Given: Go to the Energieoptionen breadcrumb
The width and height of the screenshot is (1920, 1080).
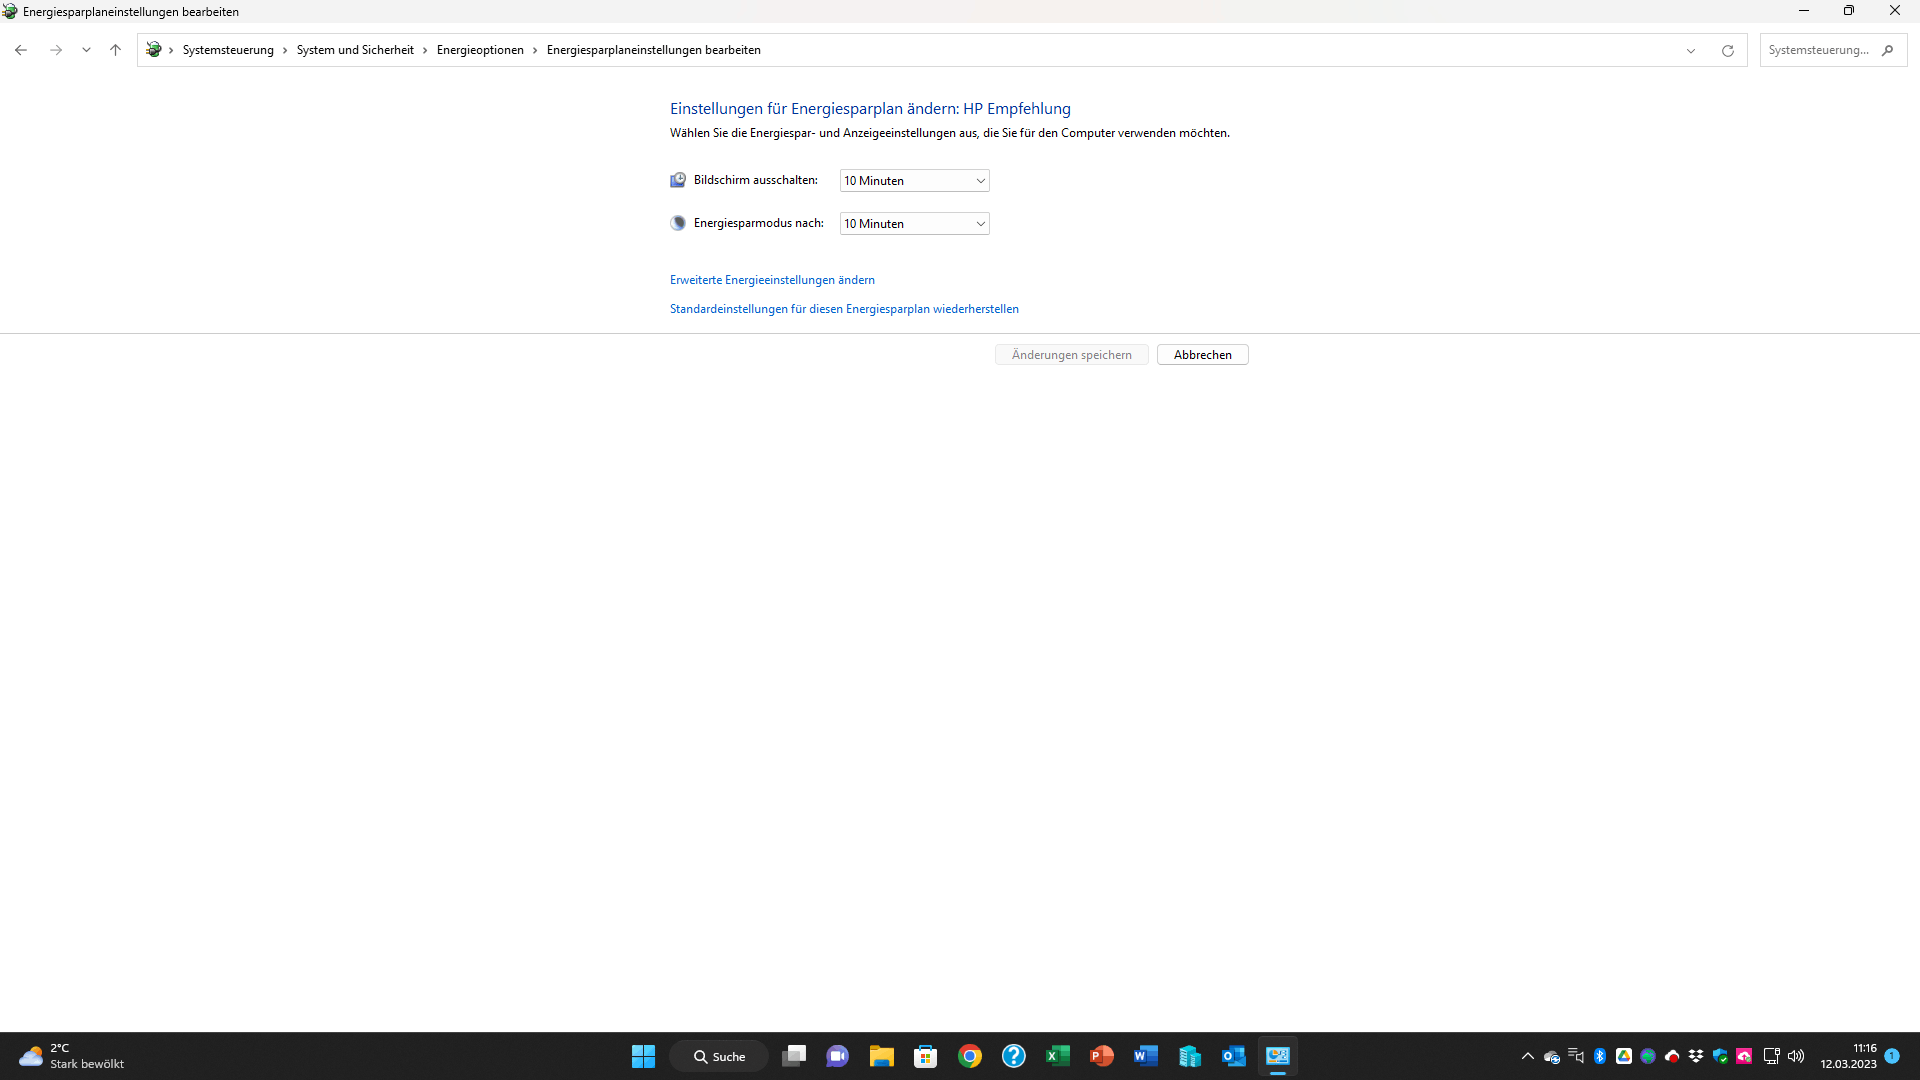Looking at the screenshot, I should (x=480, y=50).
